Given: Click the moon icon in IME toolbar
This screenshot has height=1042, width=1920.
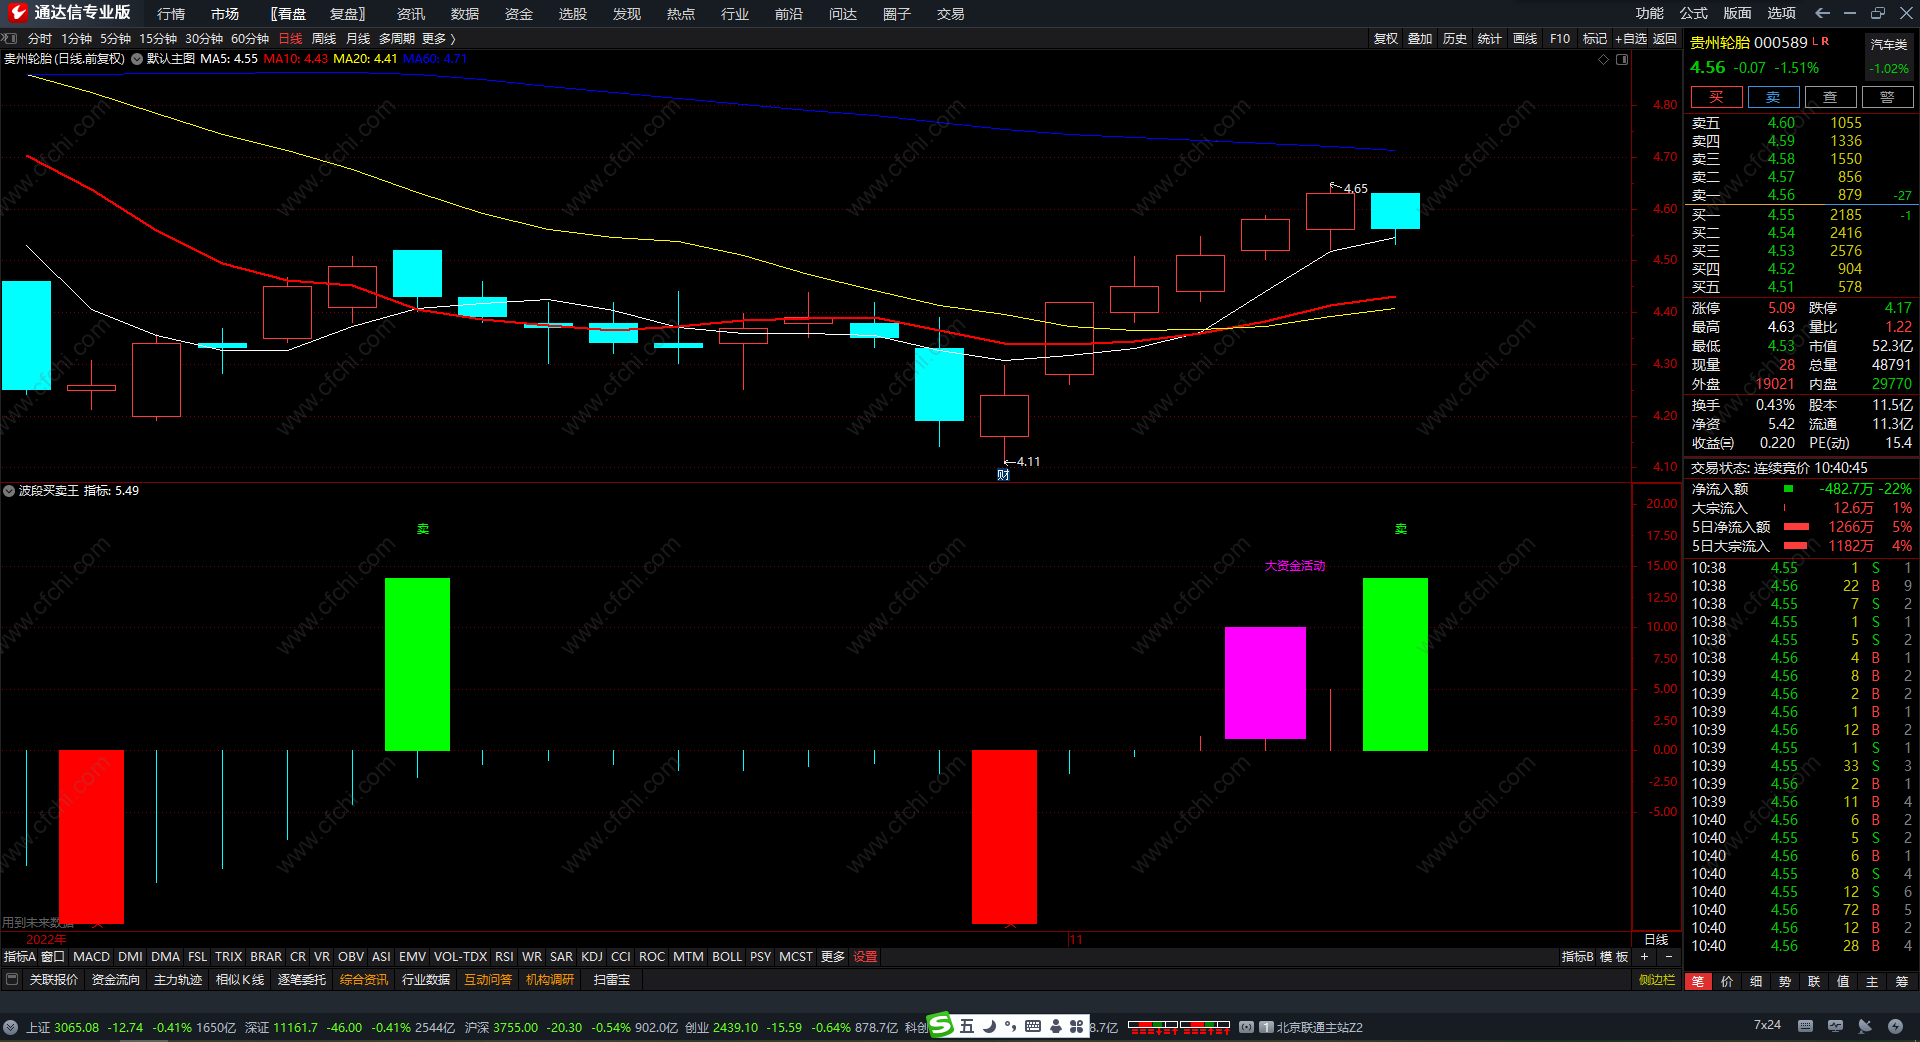Looking at the screenshot, I should [989, 1026].
